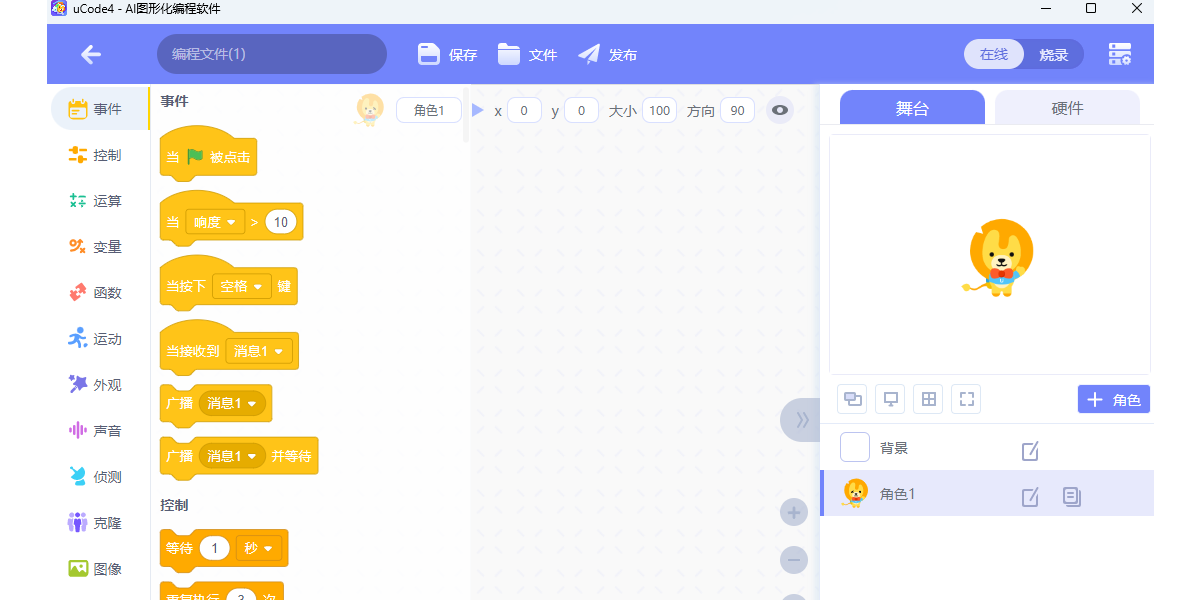Select the 运动 motion category
This screenshot has height=600, width=1200.
pyautogui.click(x=100, y=339)
